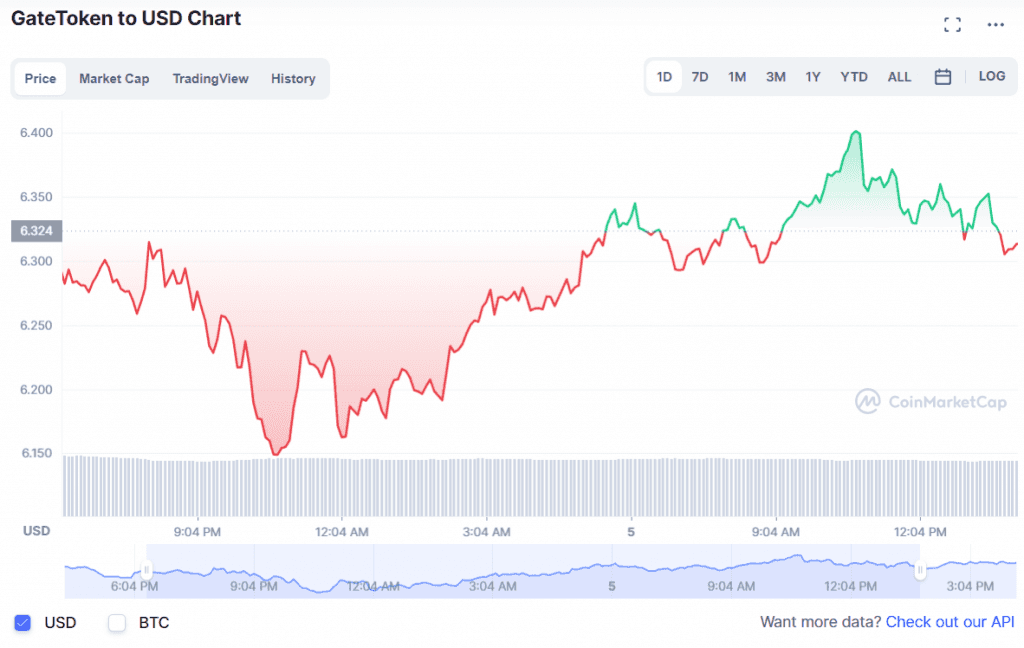Click the 12:04 PM main x-axis label

pyautogui.click(x=920, y=532)
